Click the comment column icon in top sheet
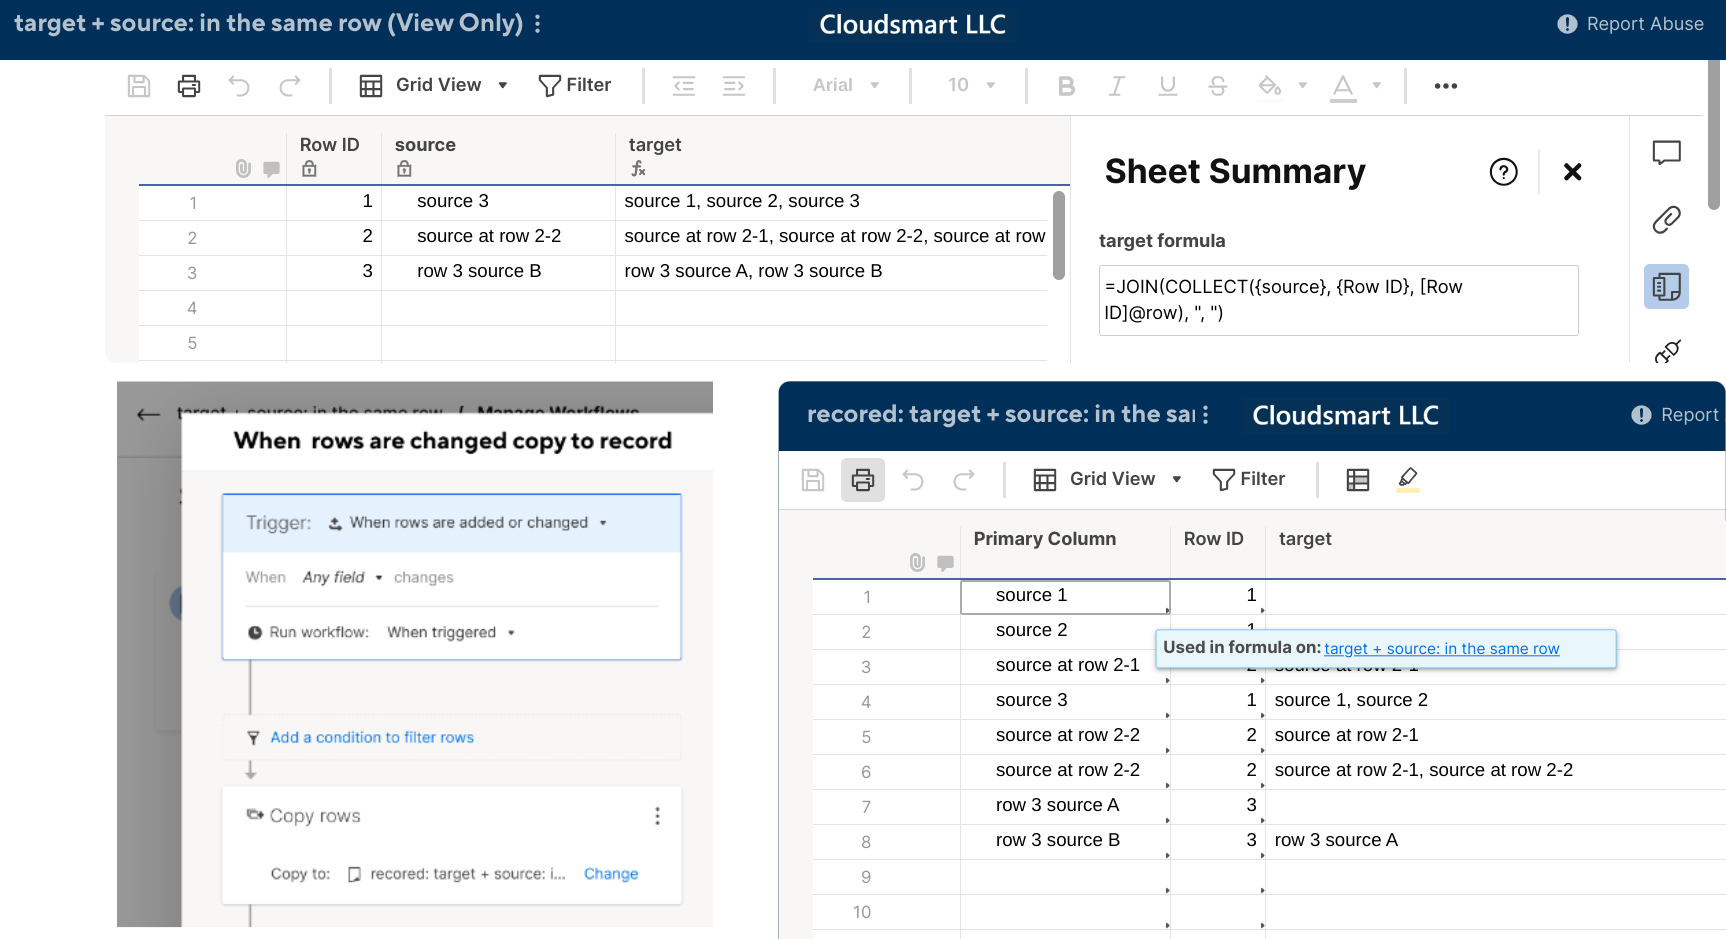The height and width of the screenshot is (939, 1726). point(271,169)
